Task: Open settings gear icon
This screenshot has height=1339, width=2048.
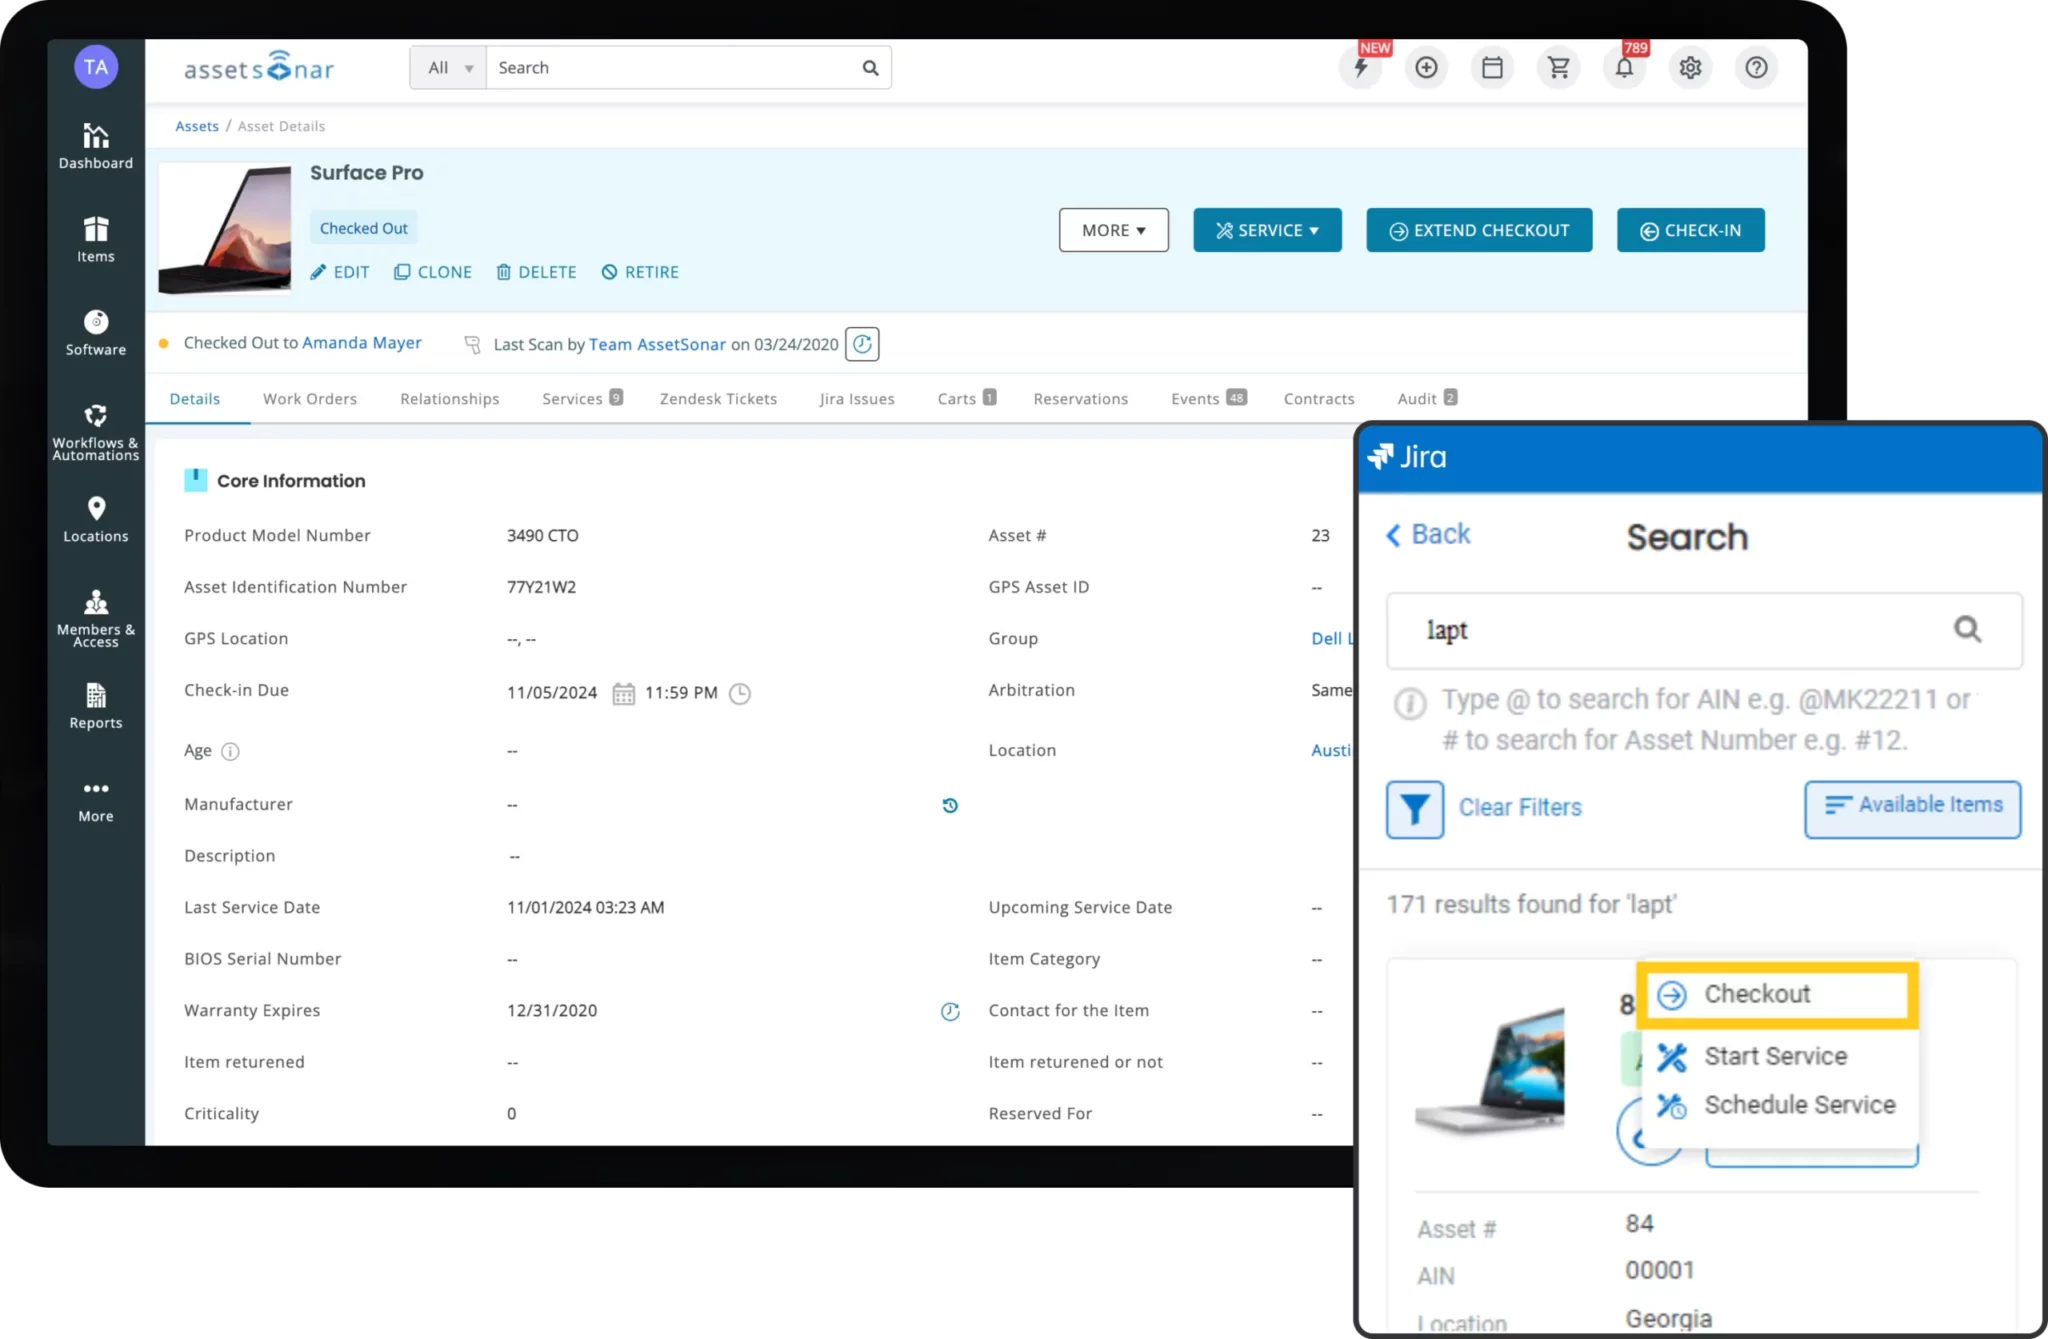Action: [1691, 67]
